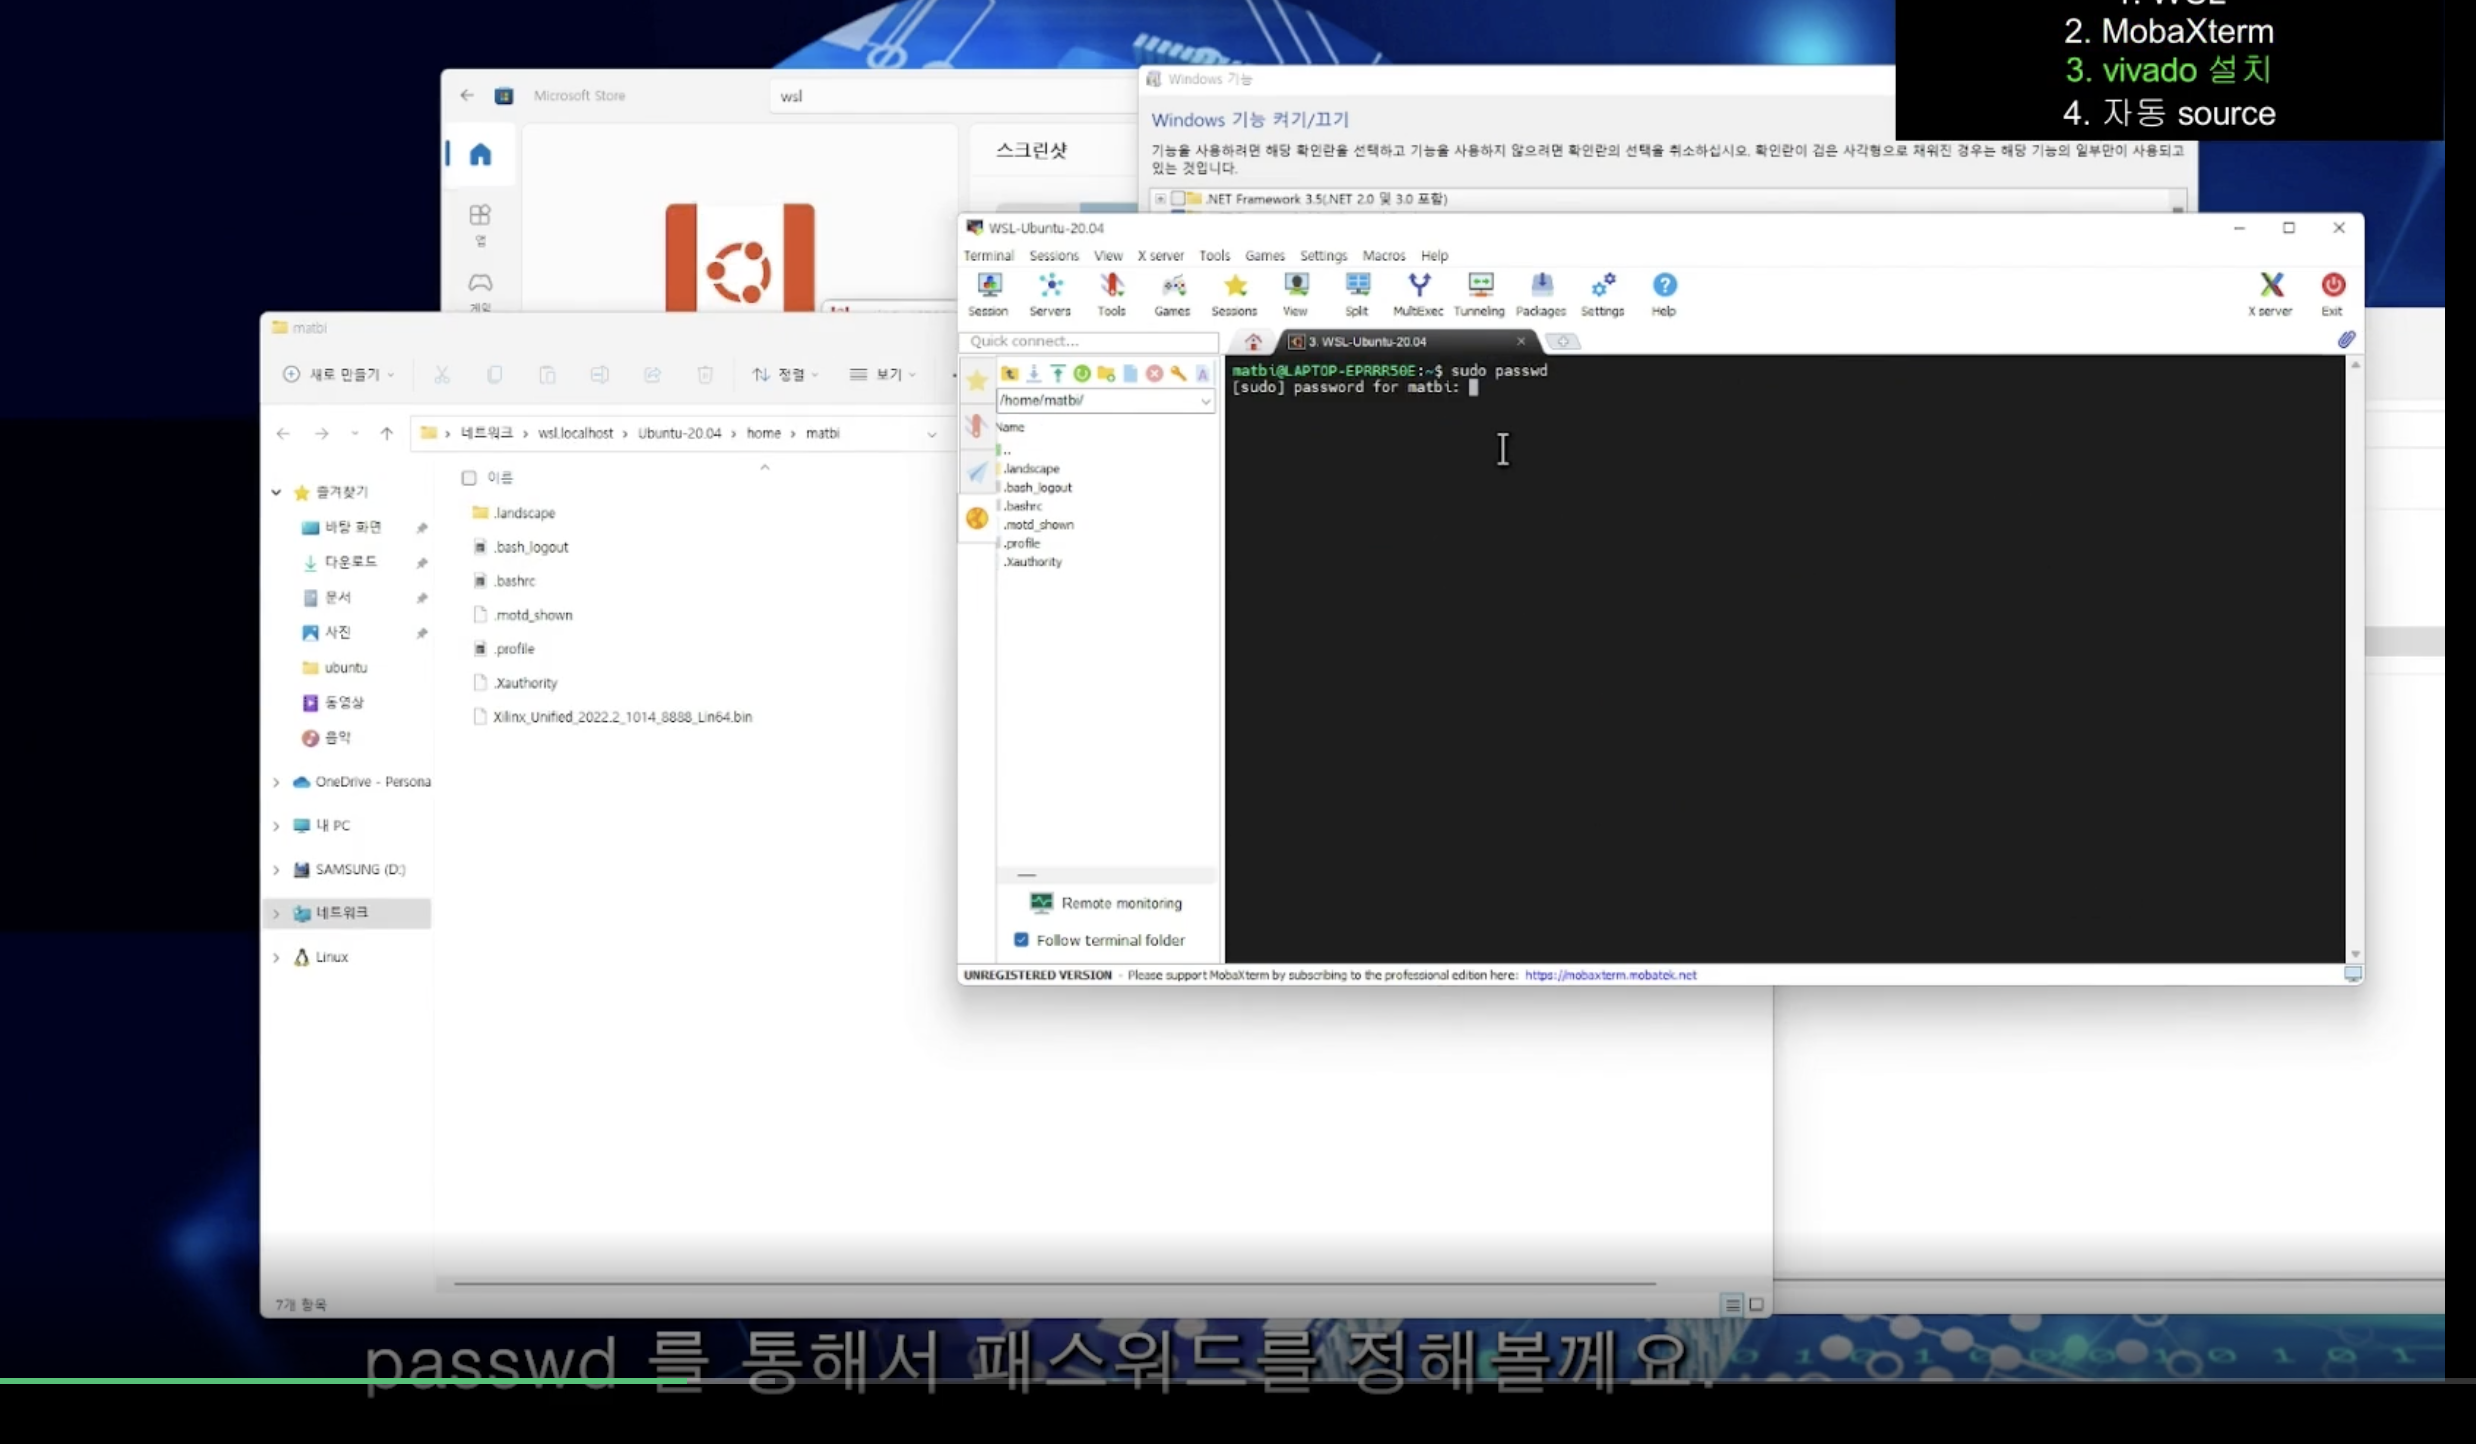Click the X server toolbar icon

2271,295
